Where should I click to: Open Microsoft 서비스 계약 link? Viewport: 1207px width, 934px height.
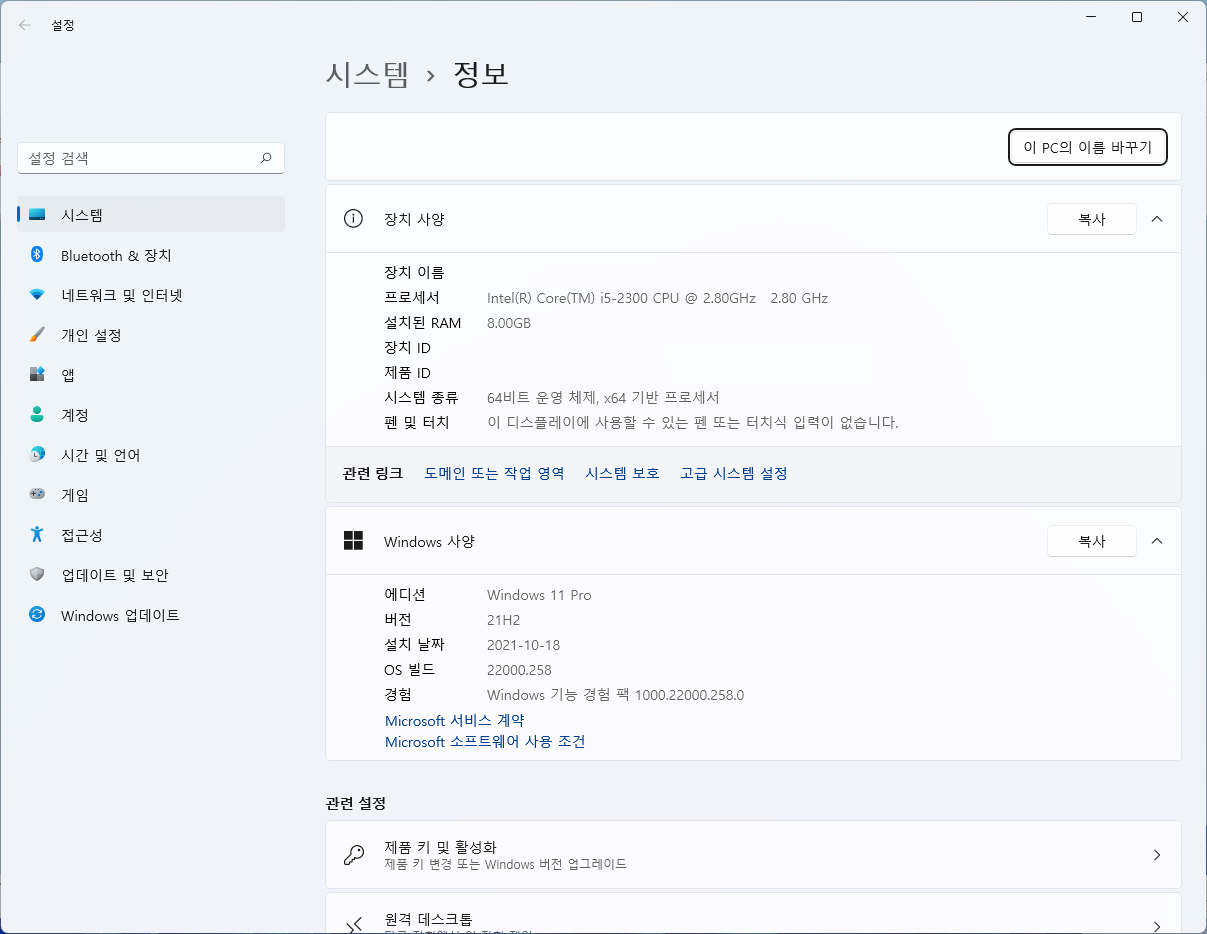click(x=455, y=720)
